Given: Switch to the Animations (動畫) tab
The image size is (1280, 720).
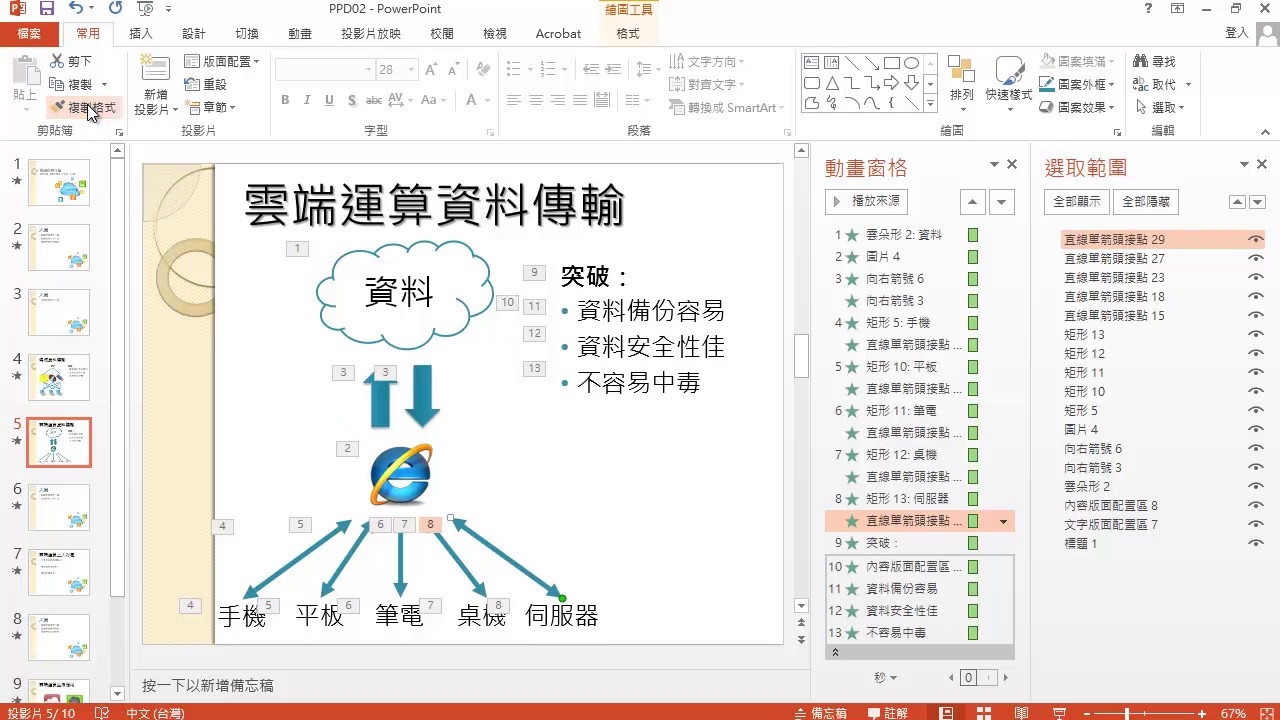Looking at the screenshot, I should (x=300, y=33).
